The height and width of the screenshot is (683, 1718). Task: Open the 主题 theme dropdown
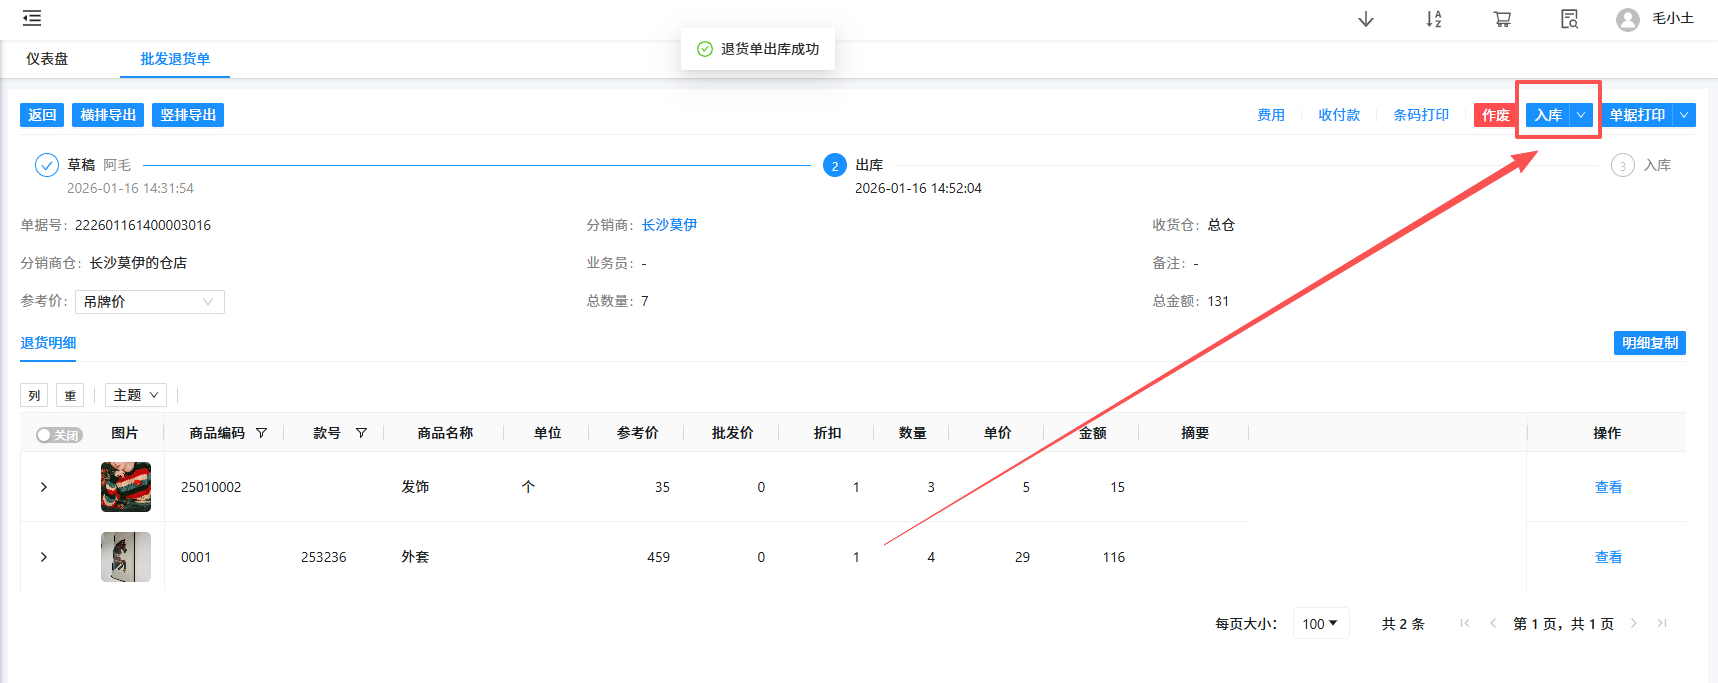pyautogui.click(x=136, y=395)
